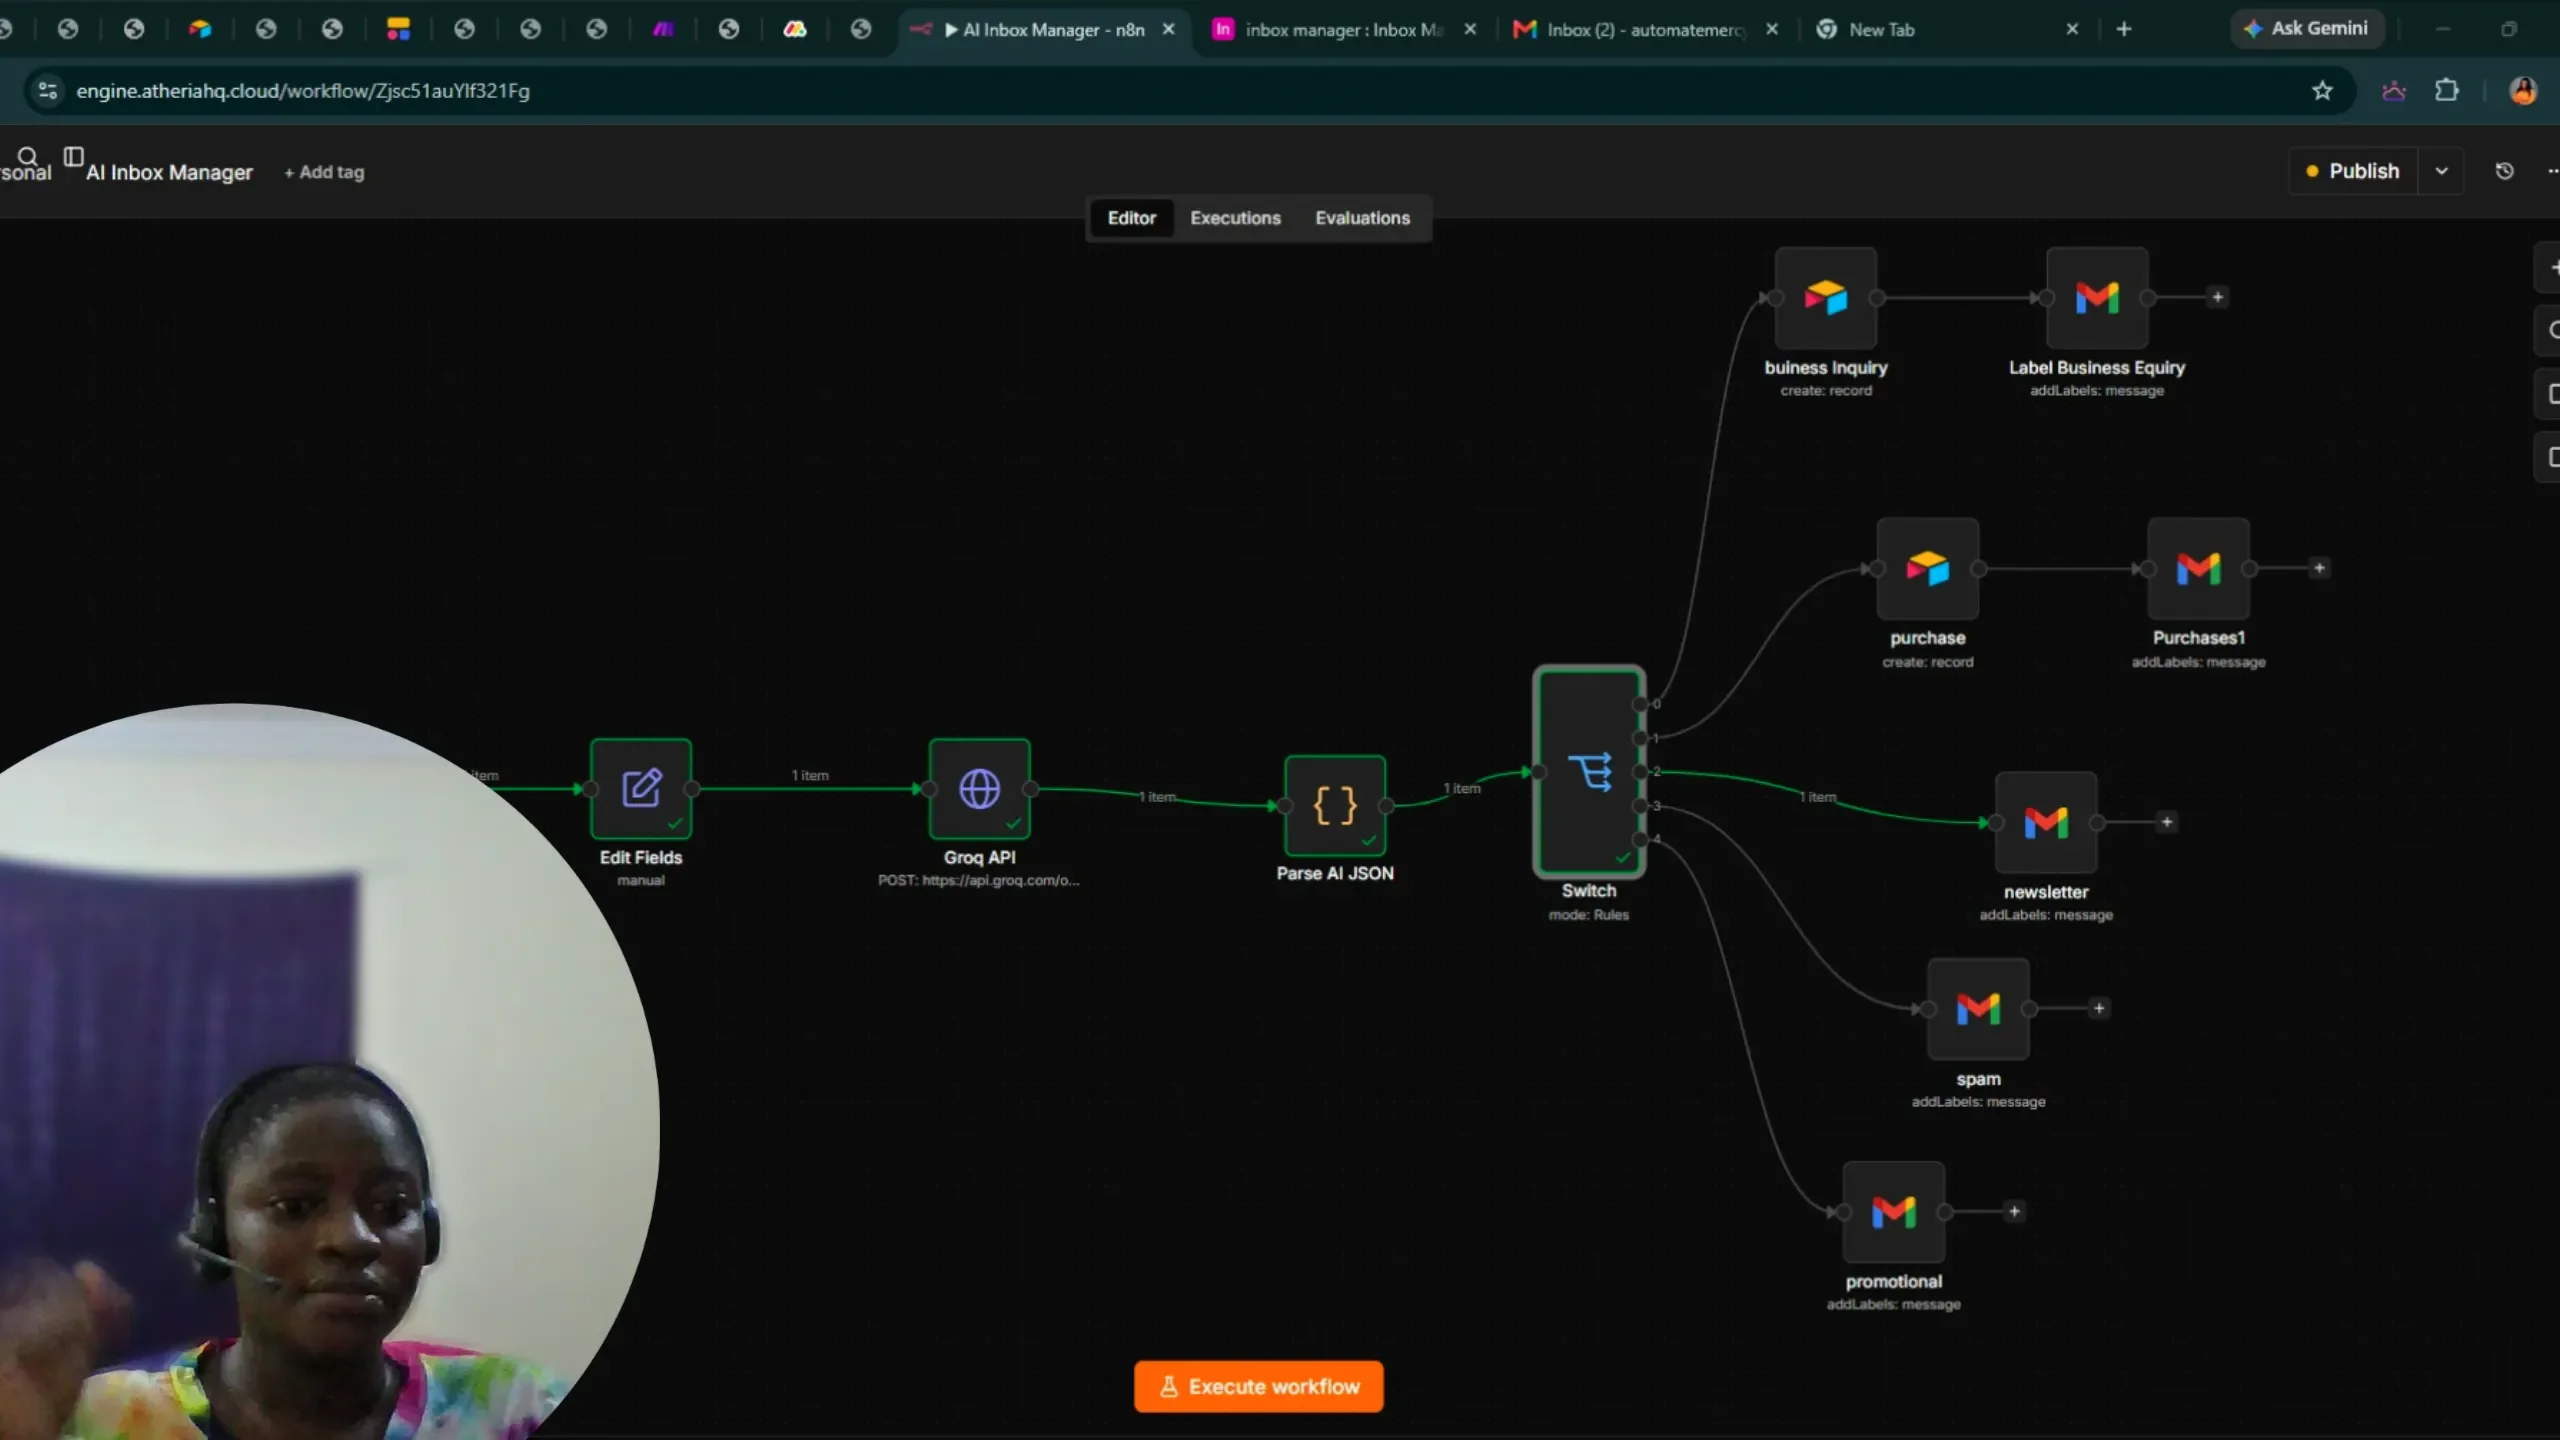
Task: Expand the Publish dropdown arrow
Action: coord(2441,171)
